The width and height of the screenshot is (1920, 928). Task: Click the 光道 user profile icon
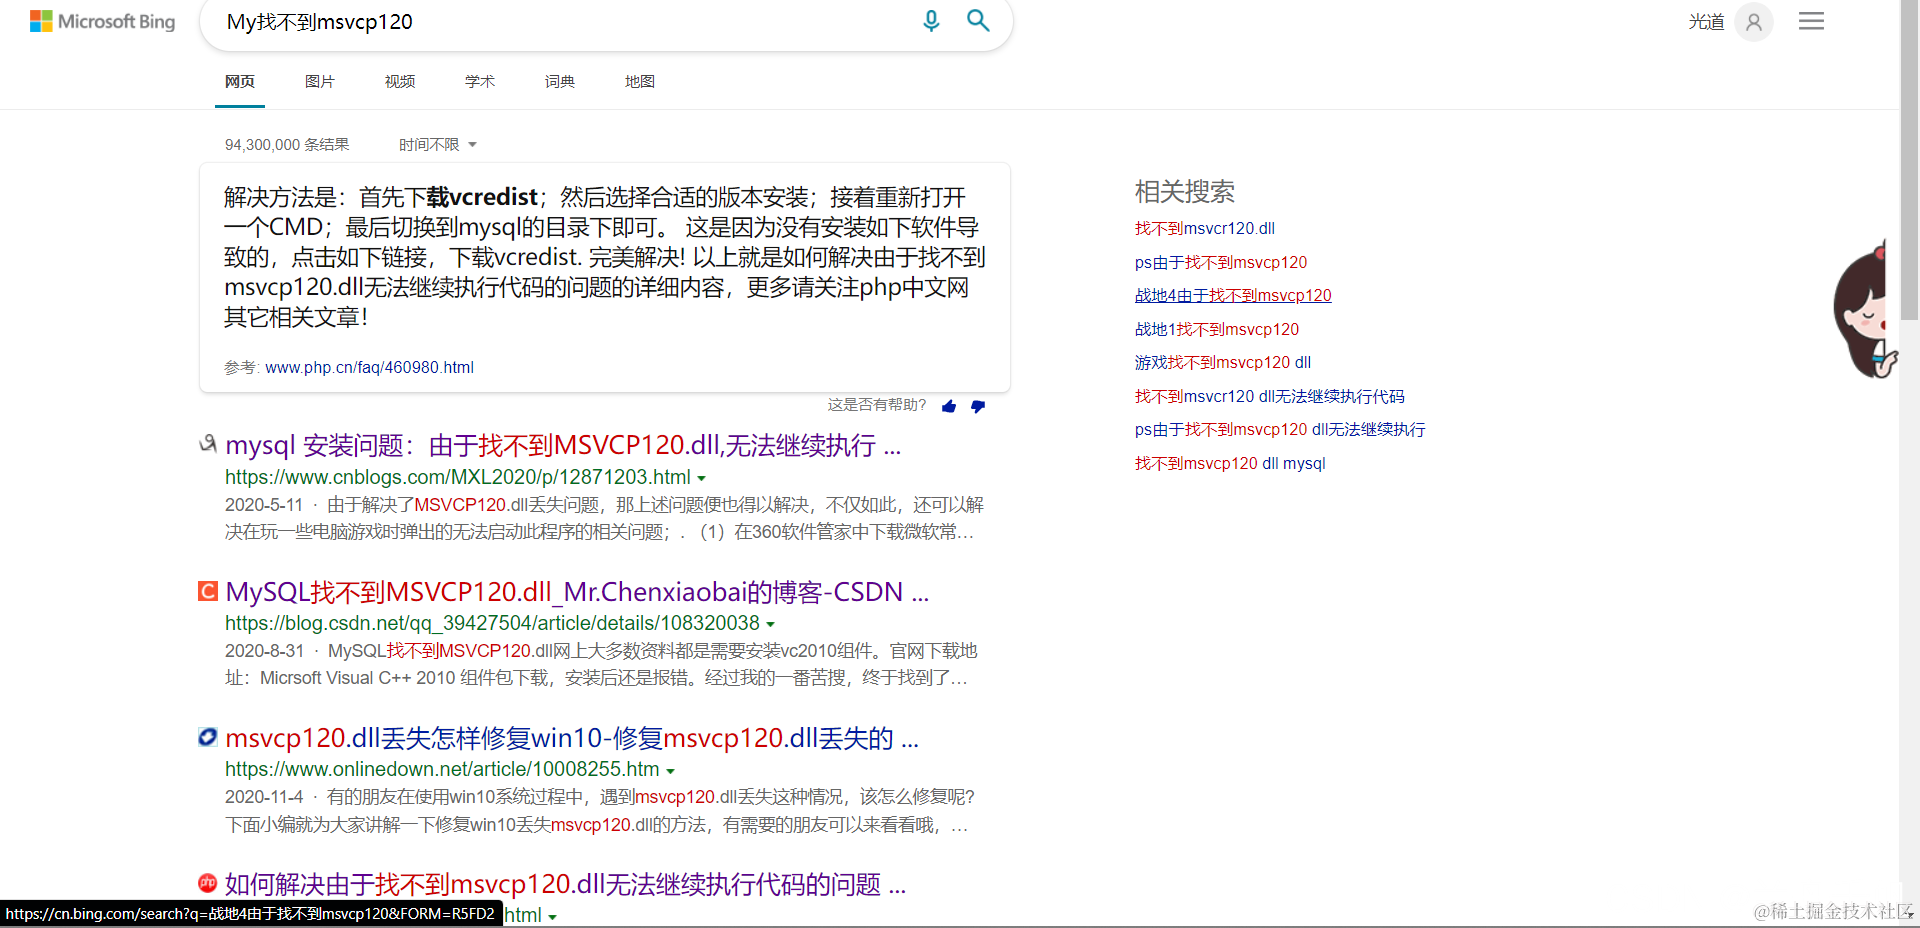point(1752,21)
